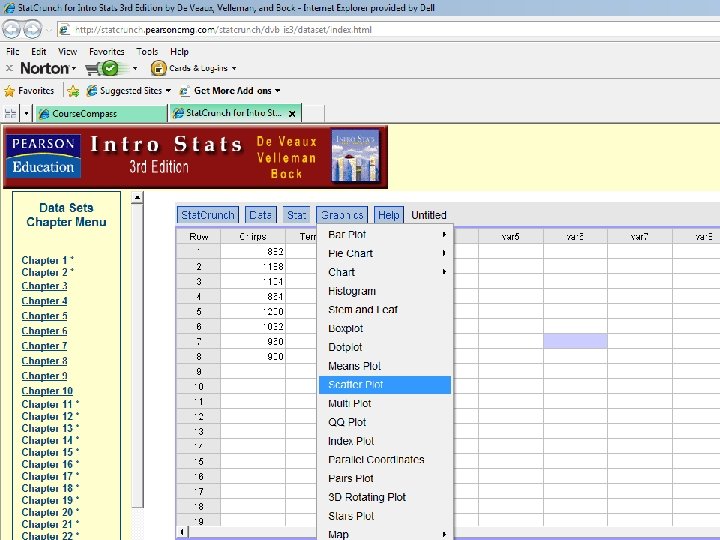
Task: Choose Pairs Plot
Action: click(x=385, y=478)
